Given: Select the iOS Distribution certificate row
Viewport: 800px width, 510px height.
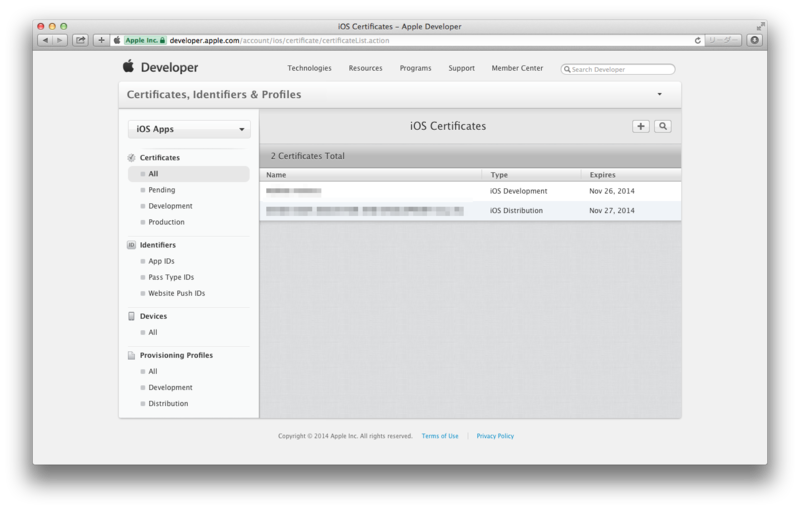Looking at the screenshot, I should pyautogui.click(x=470, y=211).
